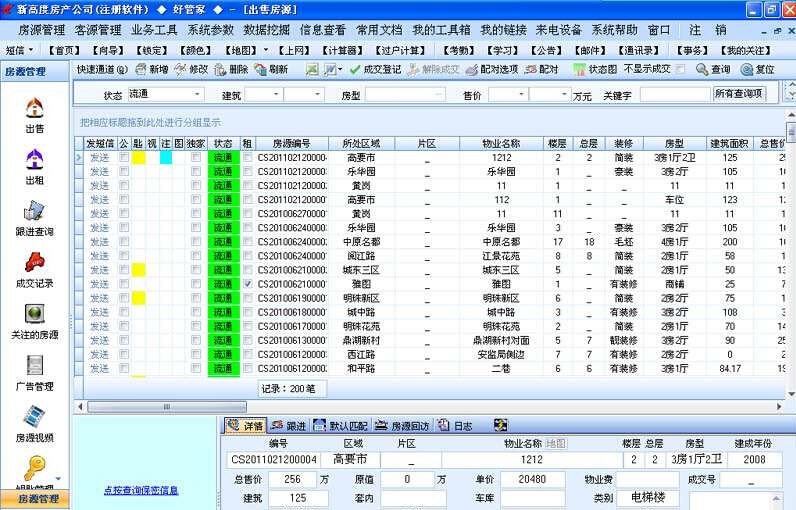This screenshot has height=510, width=796.
Task: Click the 刷新 toolbar button
Action: [x=271, y=69]
